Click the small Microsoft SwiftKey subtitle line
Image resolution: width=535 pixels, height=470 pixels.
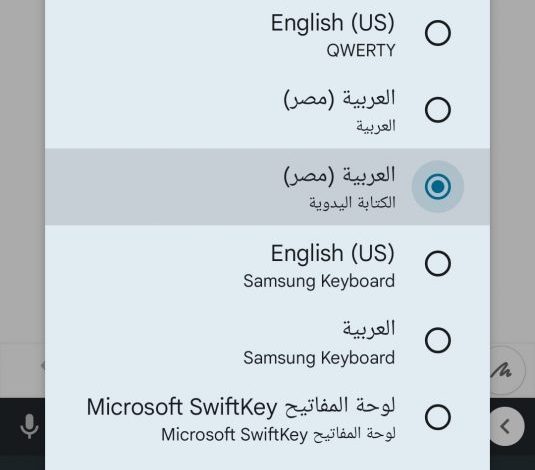coord(278,435)
